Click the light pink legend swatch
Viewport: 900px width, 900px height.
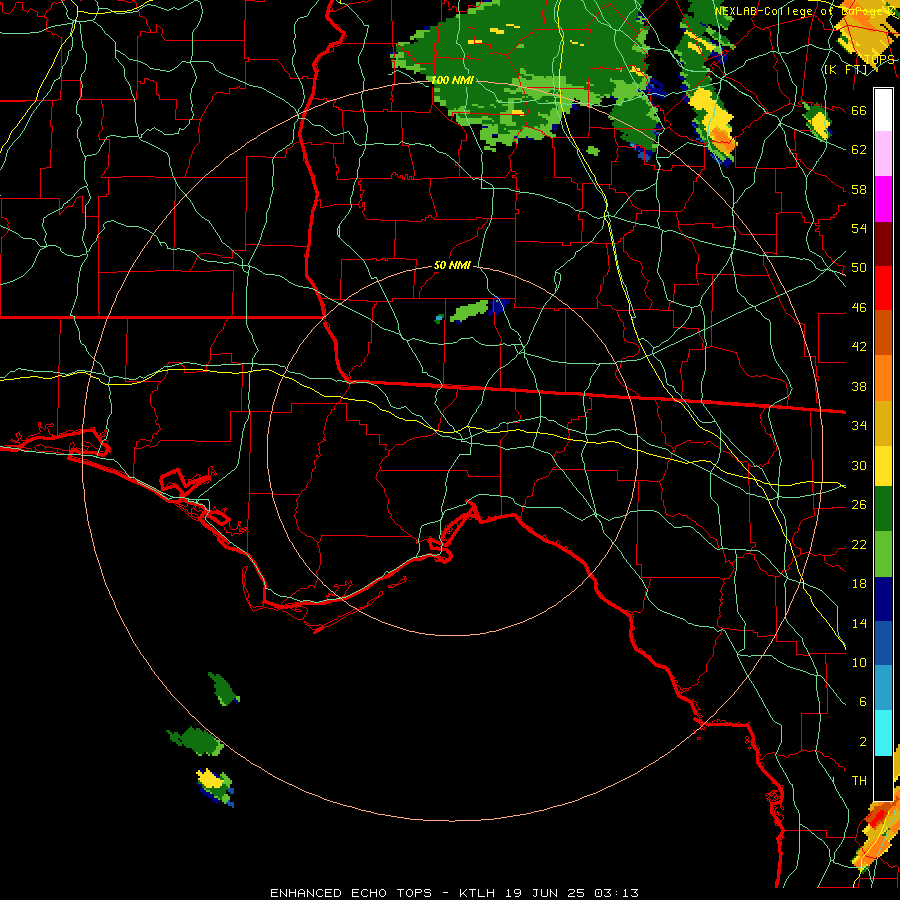click(883, 154)
